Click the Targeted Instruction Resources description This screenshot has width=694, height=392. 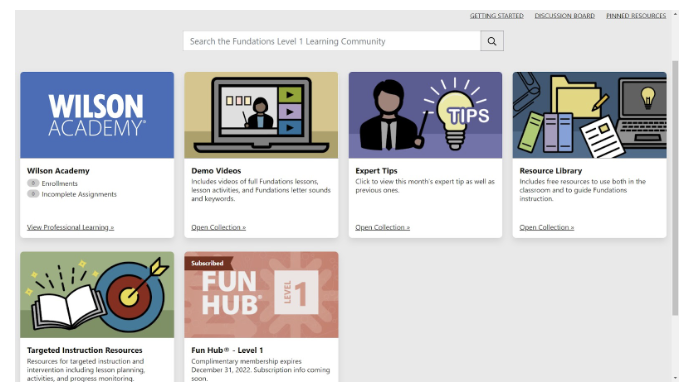pos(86,370)
